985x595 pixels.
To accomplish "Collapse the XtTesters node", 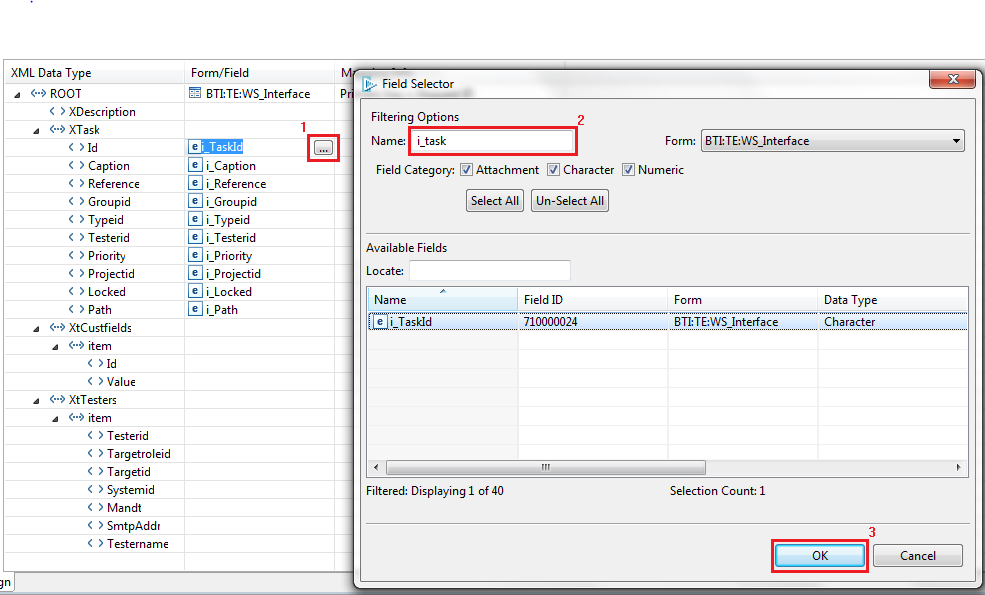I will (36, 401).
